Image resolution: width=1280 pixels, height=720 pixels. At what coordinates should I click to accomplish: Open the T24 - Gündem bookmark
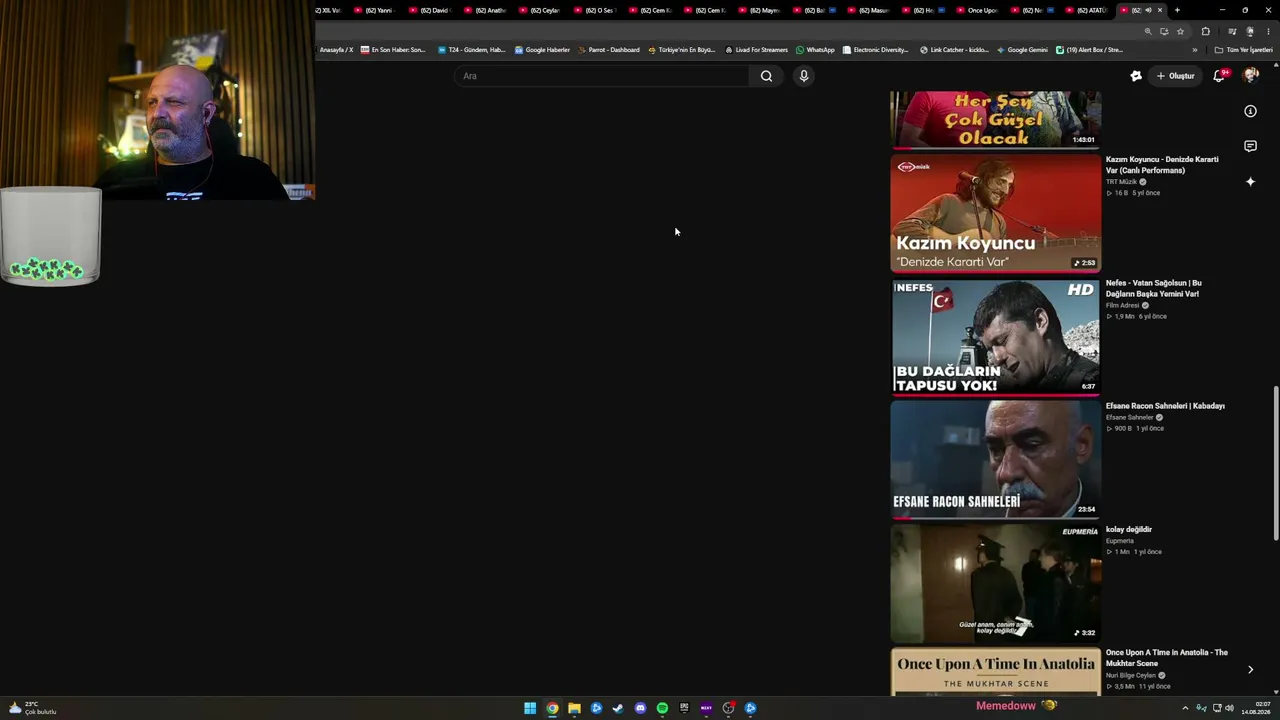coord(472,50)
